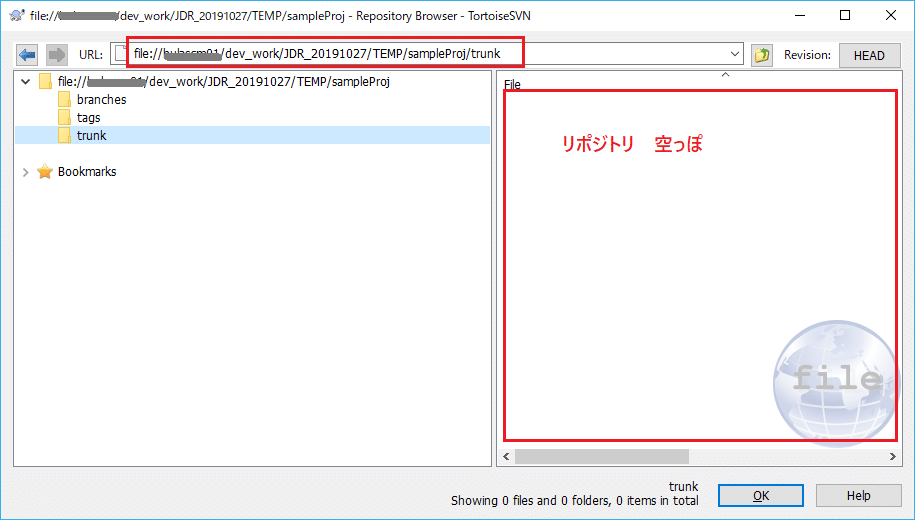Click into the URL input field
Viewport: 915px width, 520px height.
click(x=427, y=54)
